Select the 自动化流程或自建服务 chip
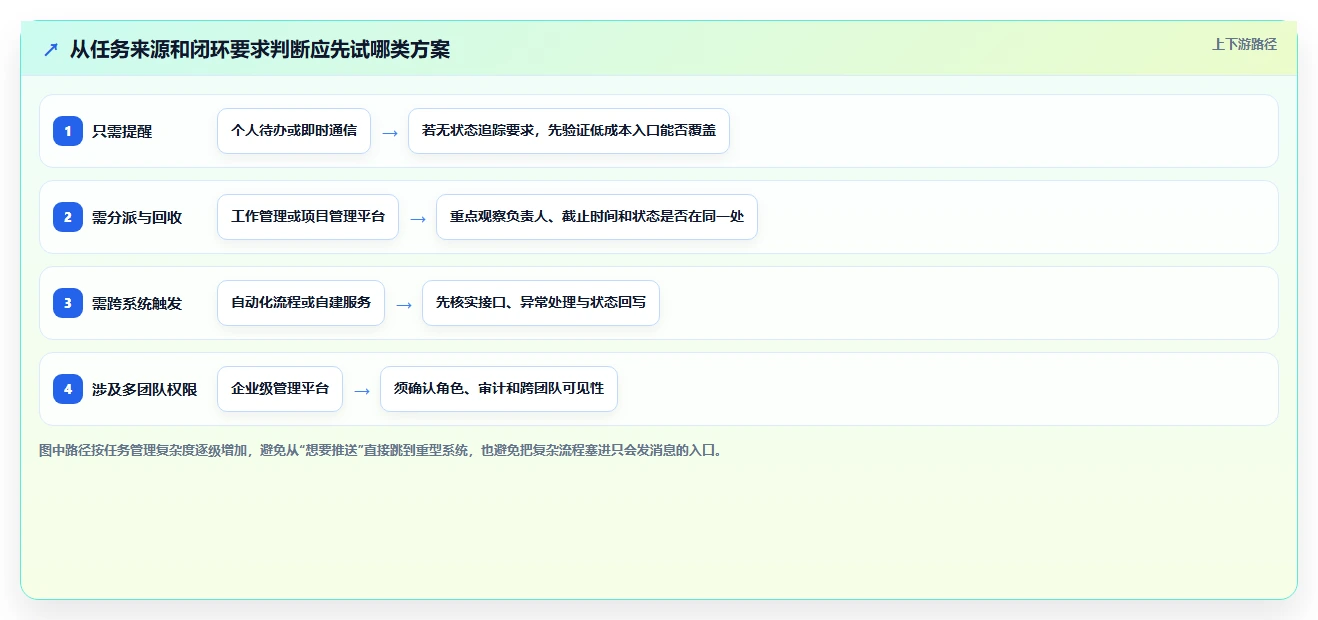1318x620 pixels. [301, 303]
